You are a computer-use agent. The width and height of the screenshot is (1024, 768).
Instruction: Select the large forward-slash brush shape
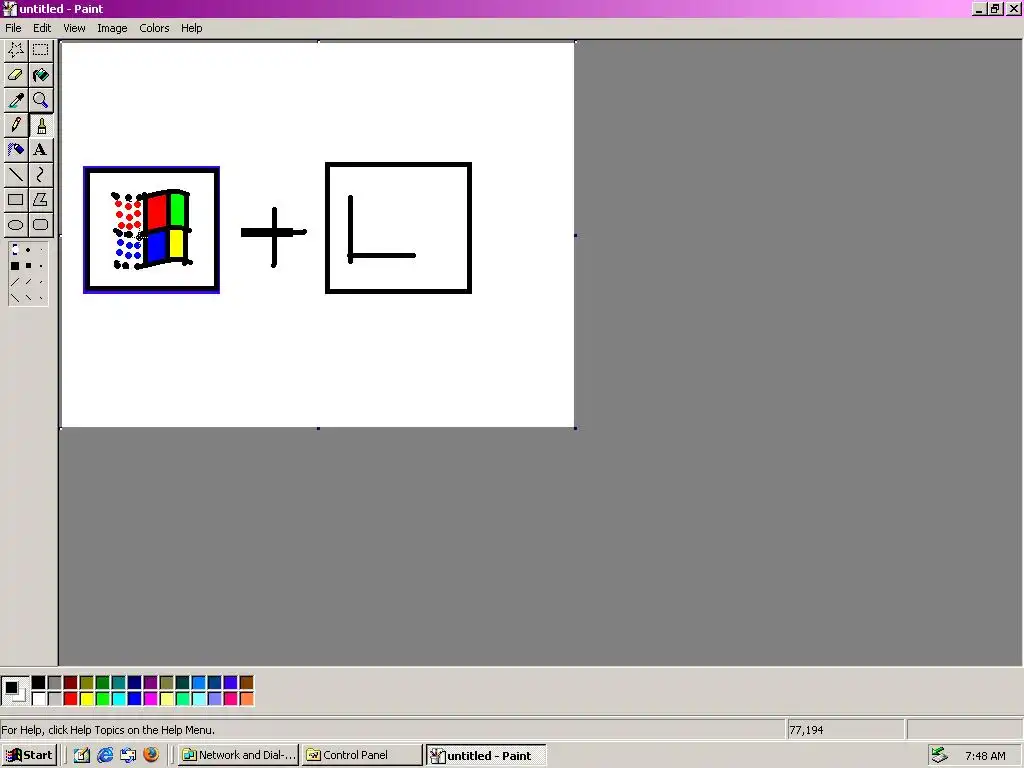tap(15, 282)
